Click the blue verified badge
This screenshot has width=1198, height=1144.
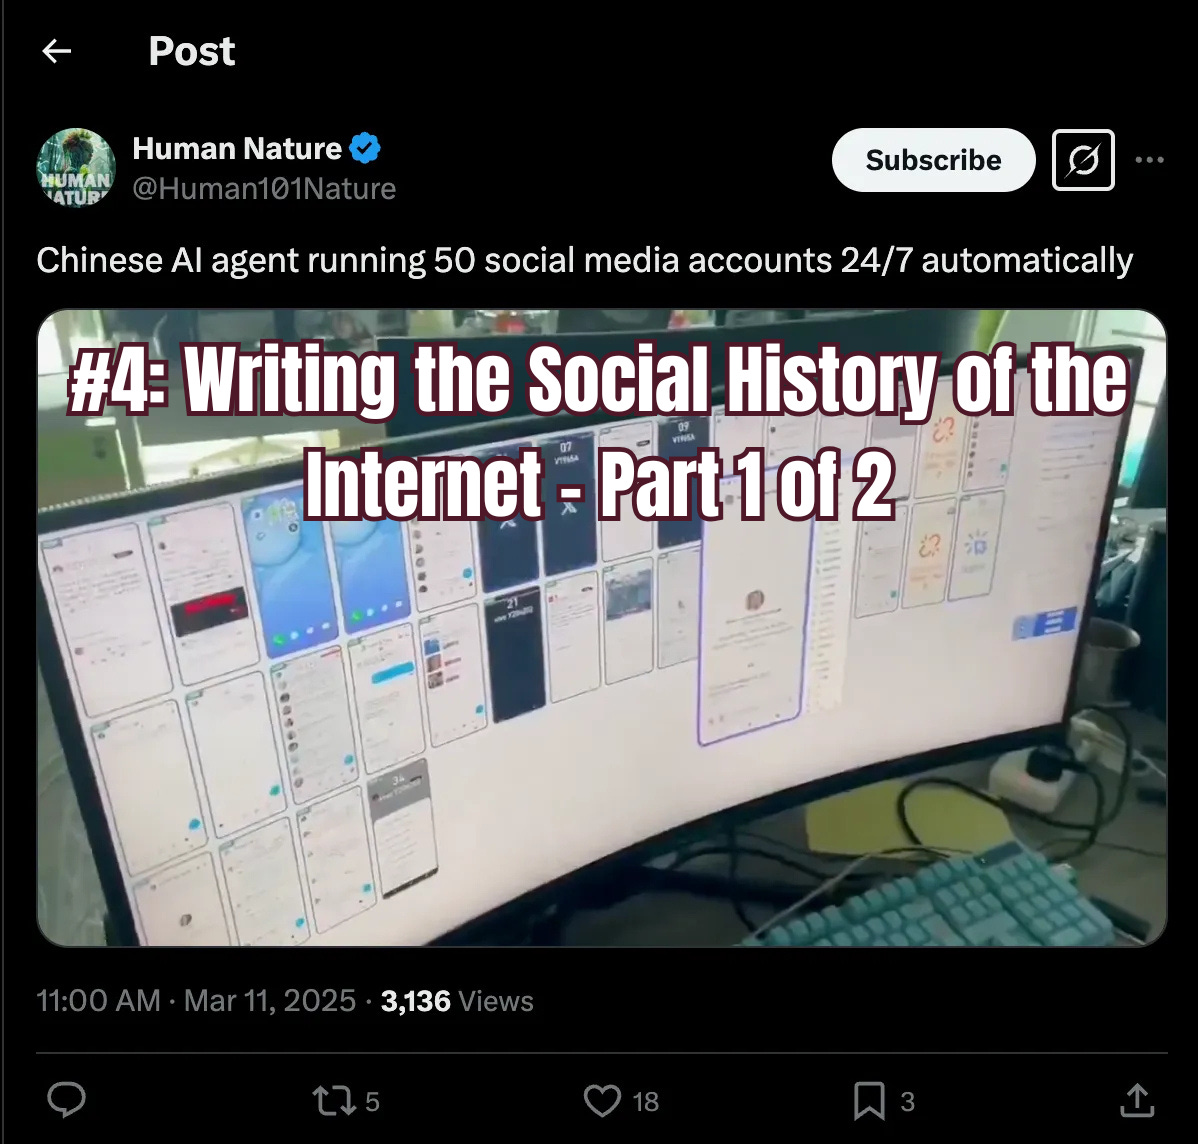365,147
